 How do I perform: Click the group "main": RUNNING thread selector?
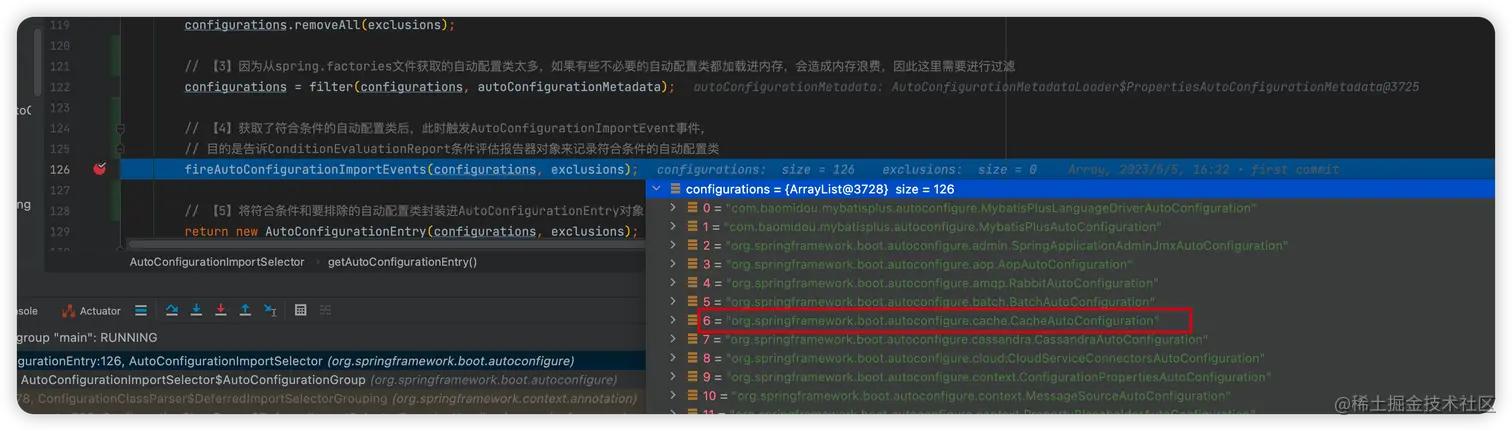point(87,338)
